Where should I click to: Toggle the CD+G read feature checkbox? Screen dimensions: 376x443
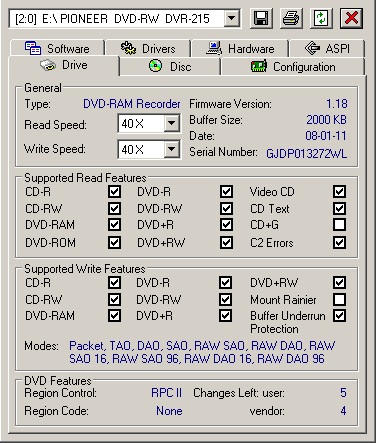(x=339, y=225)
